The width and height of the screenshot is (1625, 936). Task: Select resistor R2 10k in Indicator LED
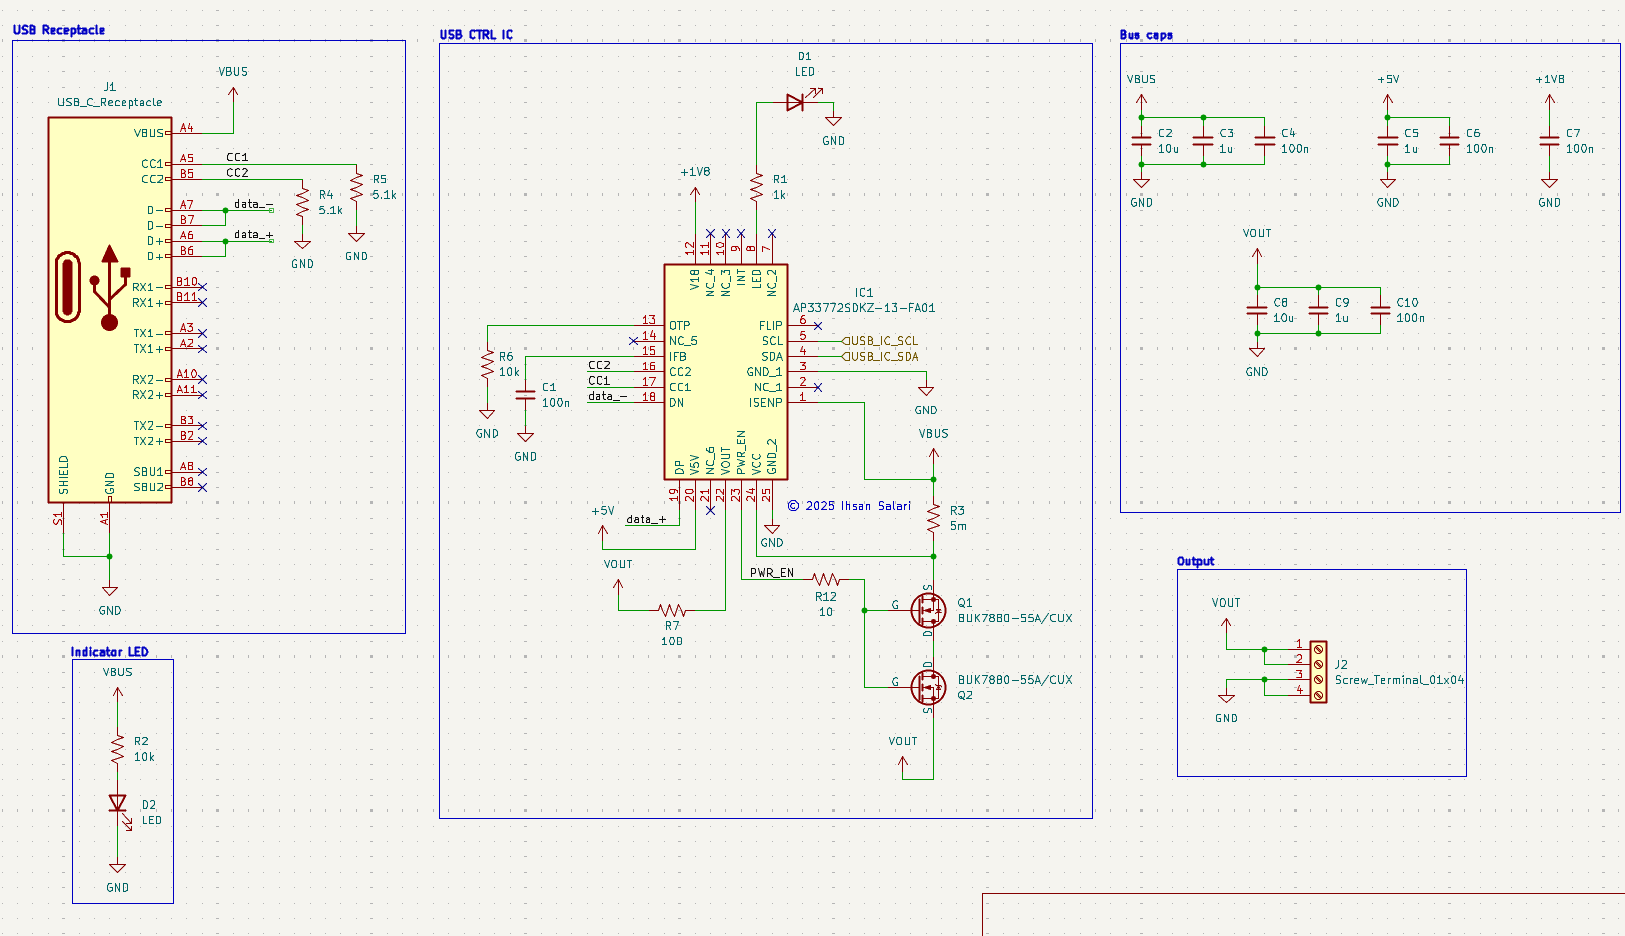point(118,749)
